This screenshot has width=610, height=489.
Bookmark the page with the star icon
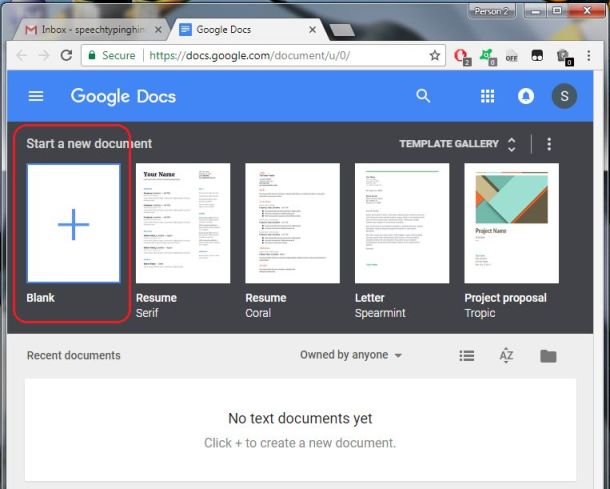tap(435, 56)
